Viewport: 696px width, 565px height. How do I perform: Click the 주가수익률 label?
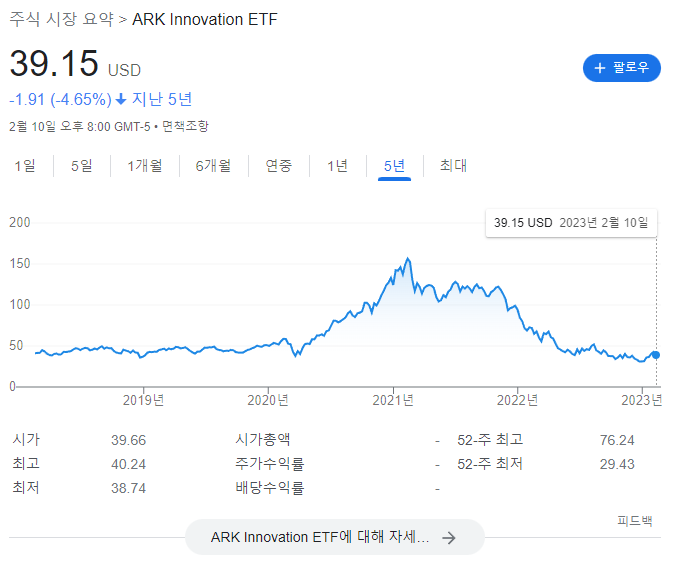pyautogui.click(x=269, y=464)
